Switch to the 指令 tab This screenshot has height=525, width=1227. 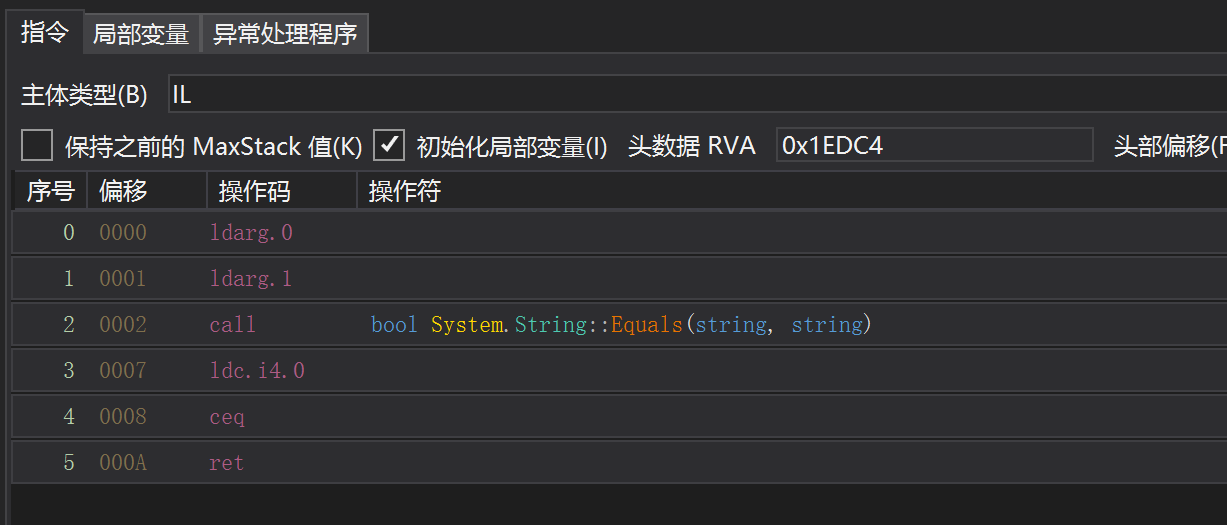[x=45, y=32]
